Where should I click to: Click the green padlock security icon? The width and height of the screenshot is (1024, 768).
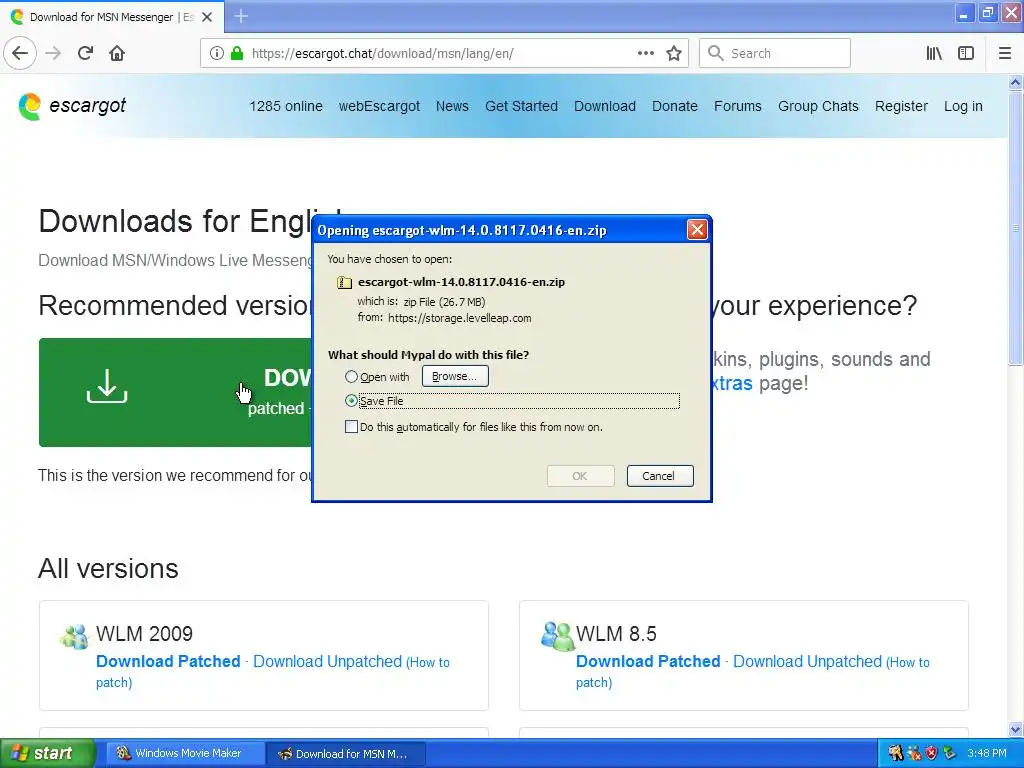point(237,54)
